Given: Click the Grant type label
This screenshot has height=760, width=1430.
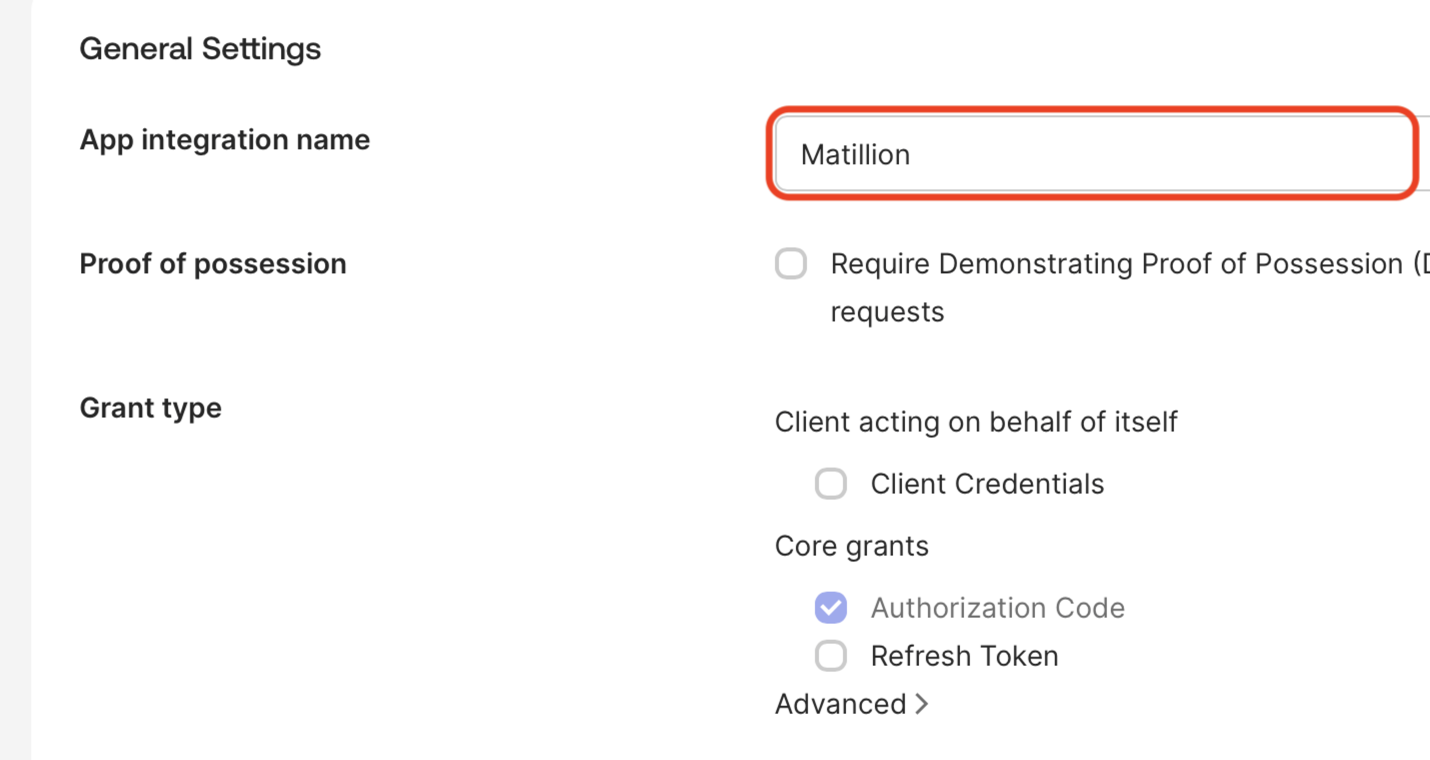Looking at the screenshot, I should pos(150,407).
